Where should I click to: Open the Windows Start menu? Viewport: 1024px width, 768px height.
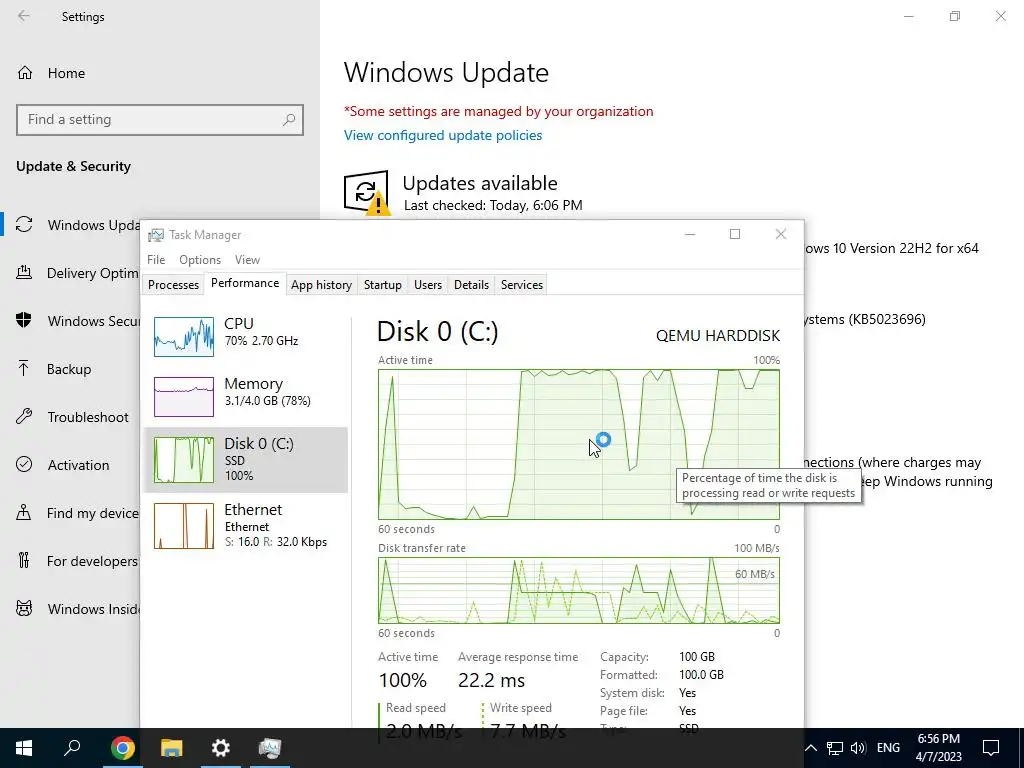point(24,748)
